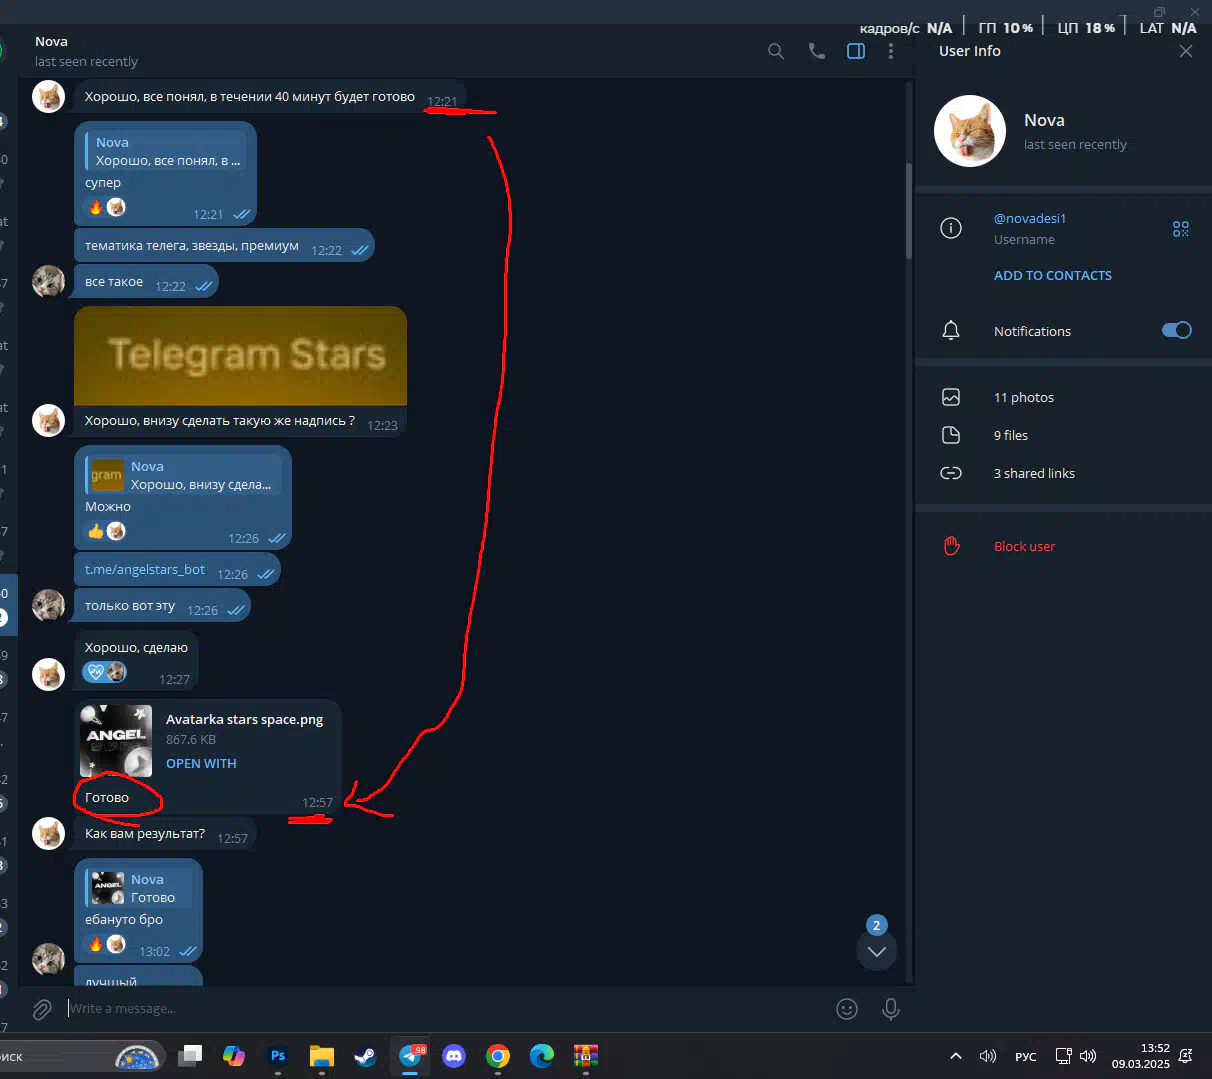
Task: Open WinRAR from the taskbar
Action: 586,1056
